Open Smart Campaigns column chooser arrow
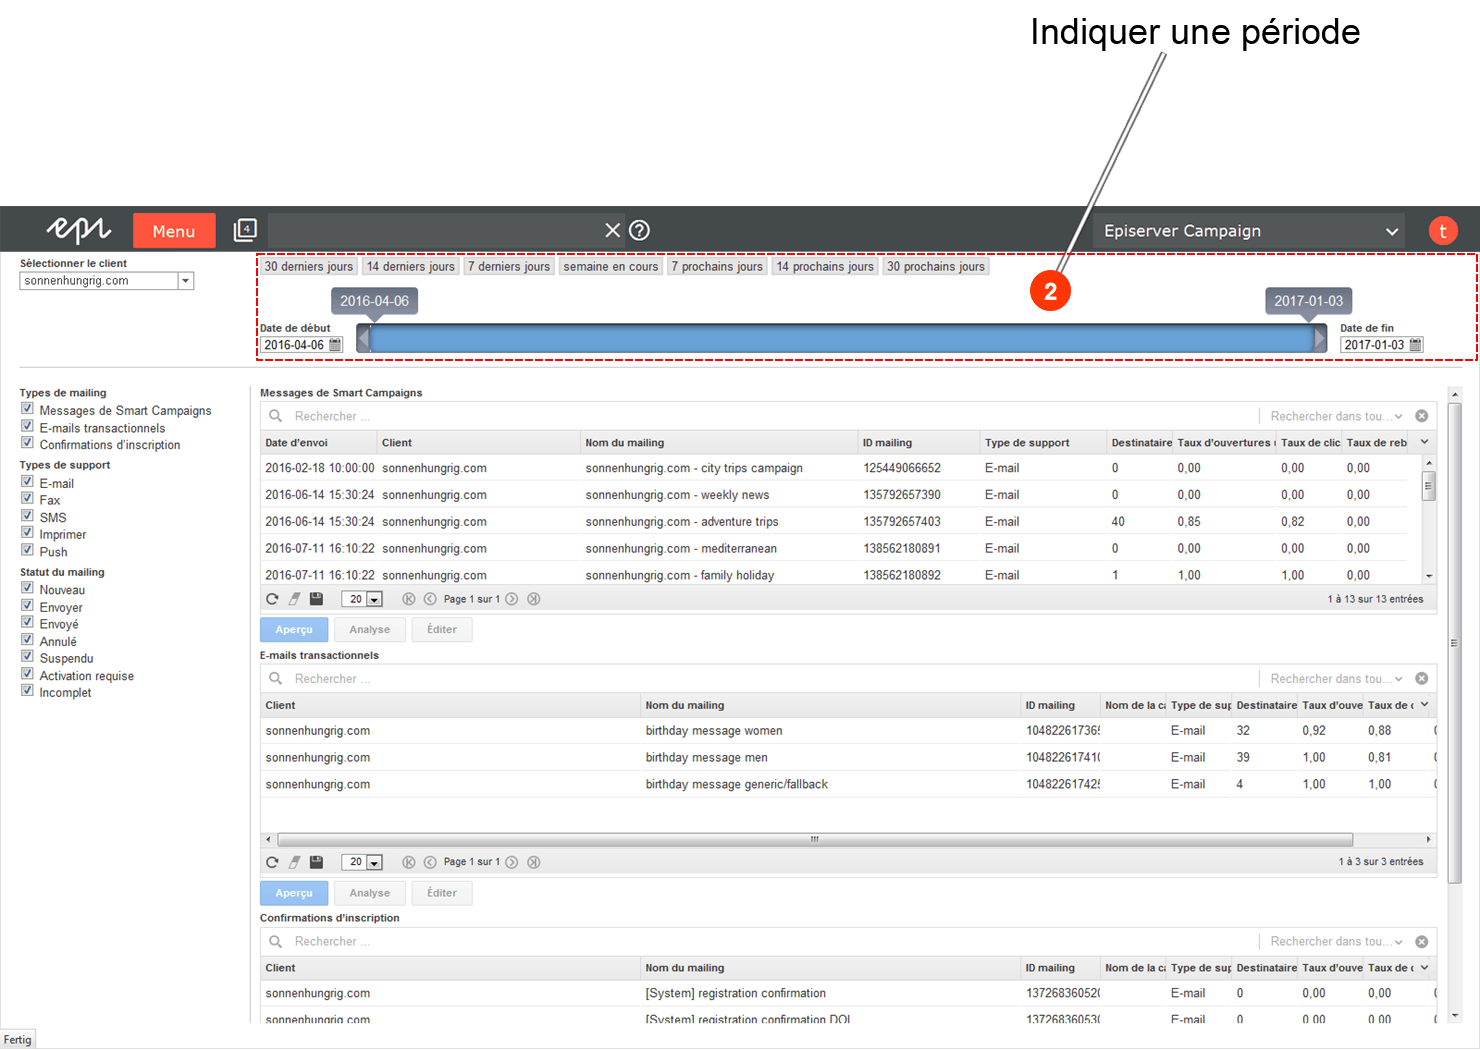 click(x=1425, y=442)
